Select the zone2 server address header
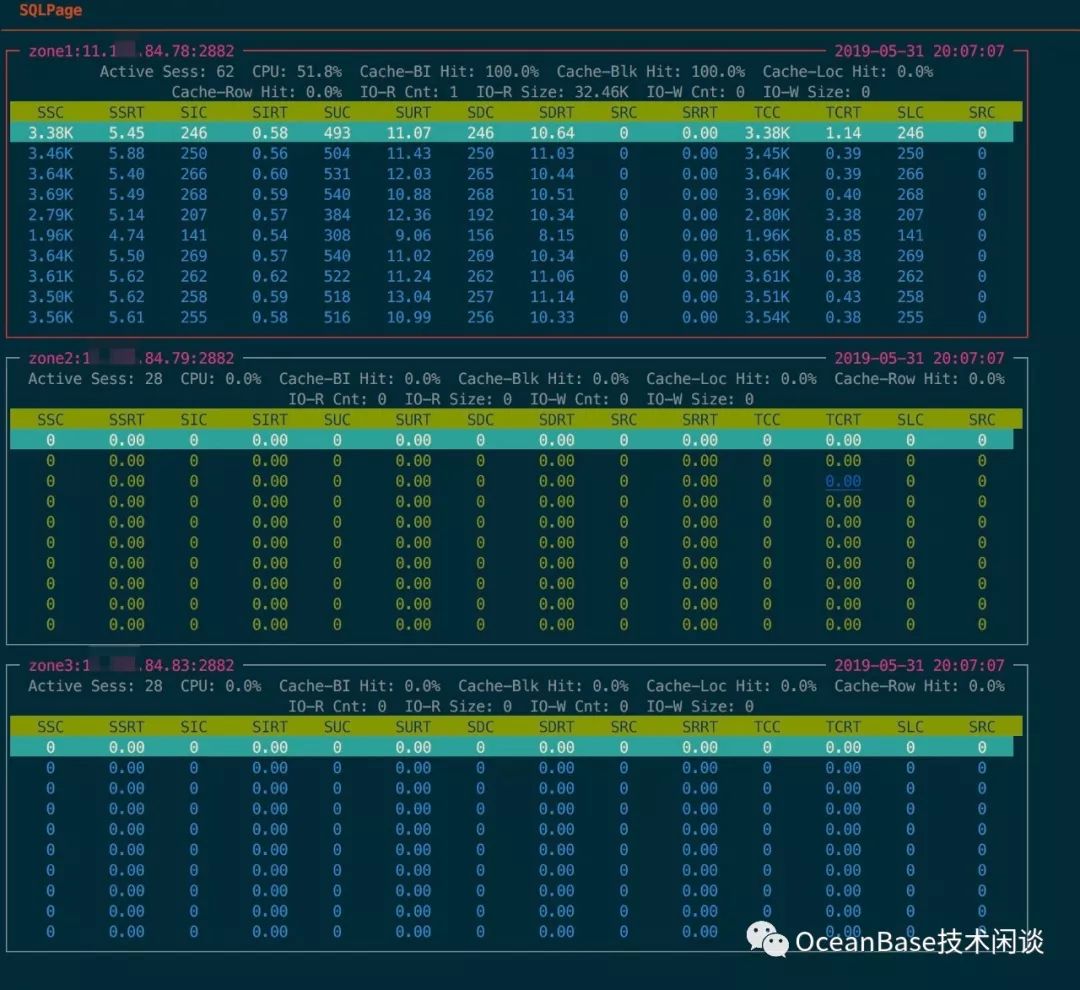Image resolution: width=1080 pixels, height=990 pixels. pos(131,358)
